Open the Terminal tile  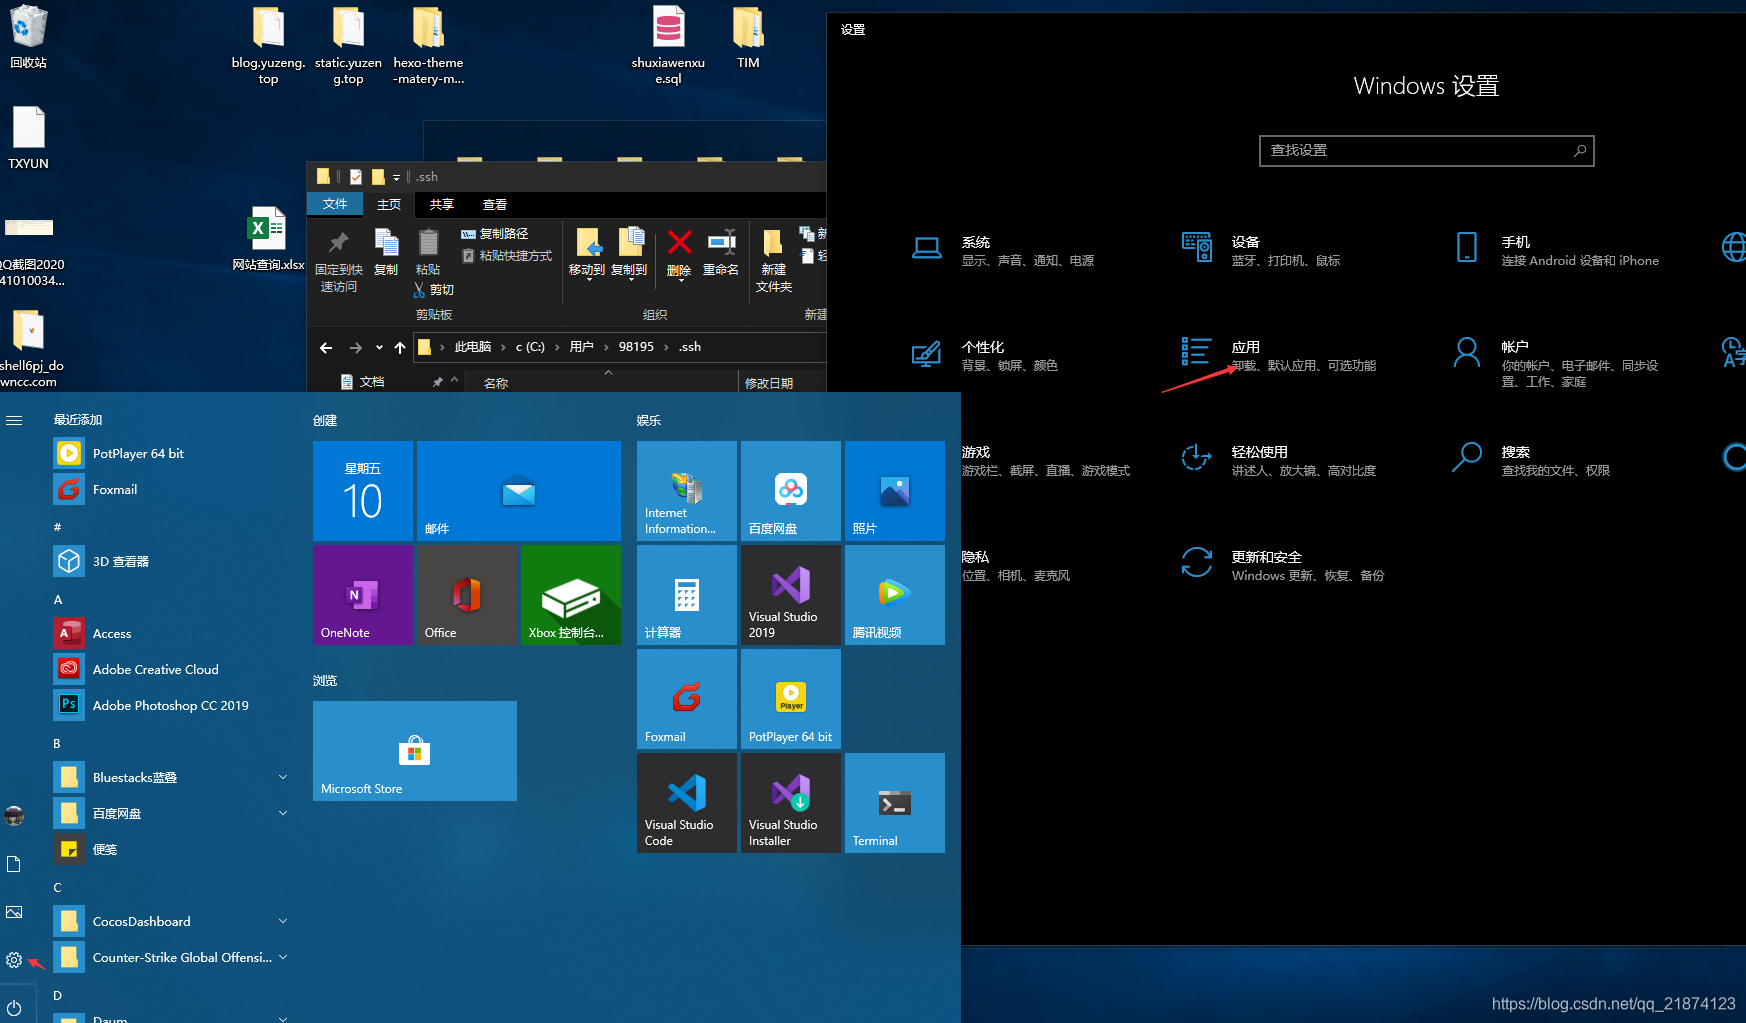click(895, 803)
